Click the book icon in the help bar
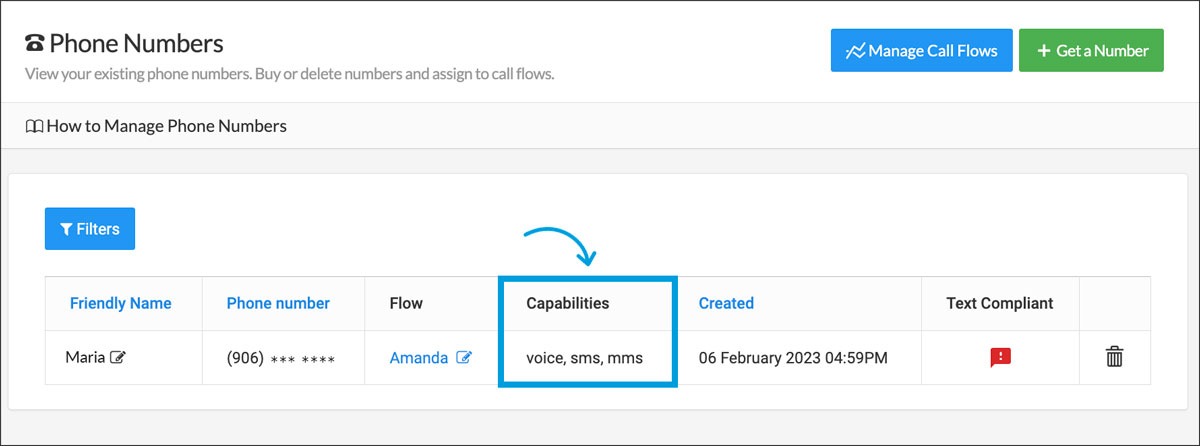The height and width of the screenshot is (446, 1200). (x=34, y=126)
